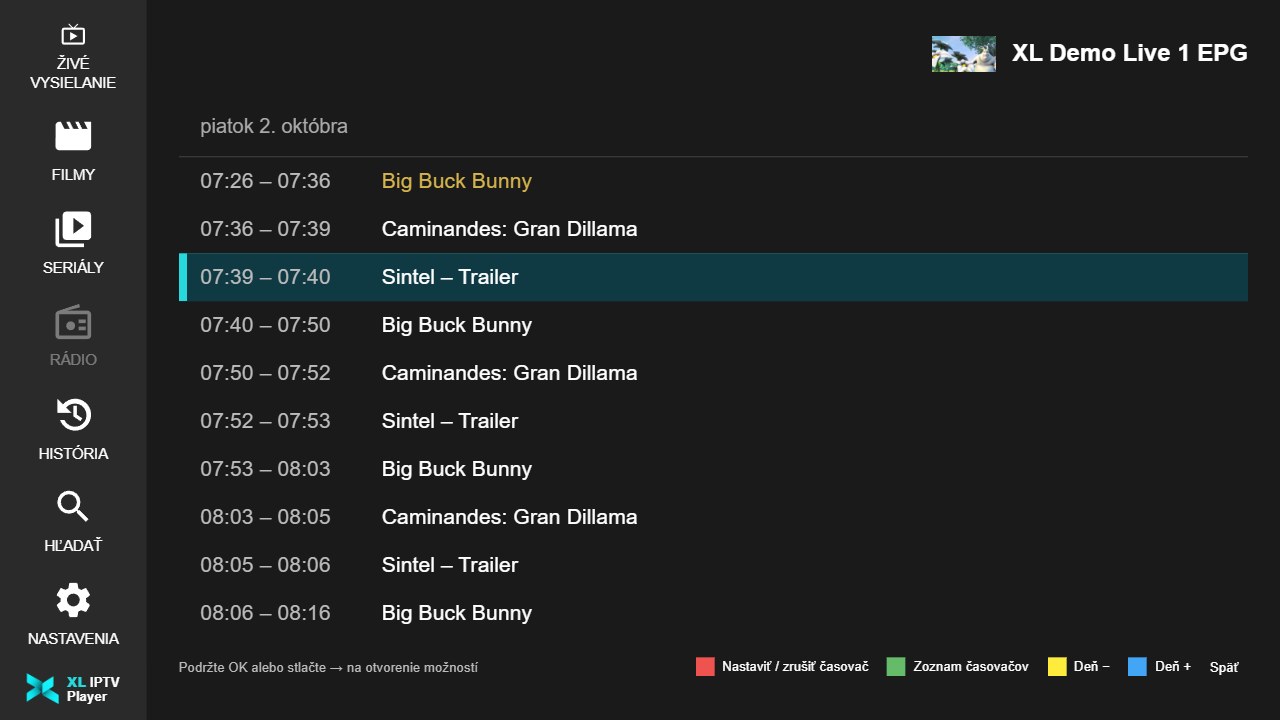Image resolution: width=1280 pixels, height=720 pixels.
Task: Click the Podržte OK hint text
Action: (328, 667)
